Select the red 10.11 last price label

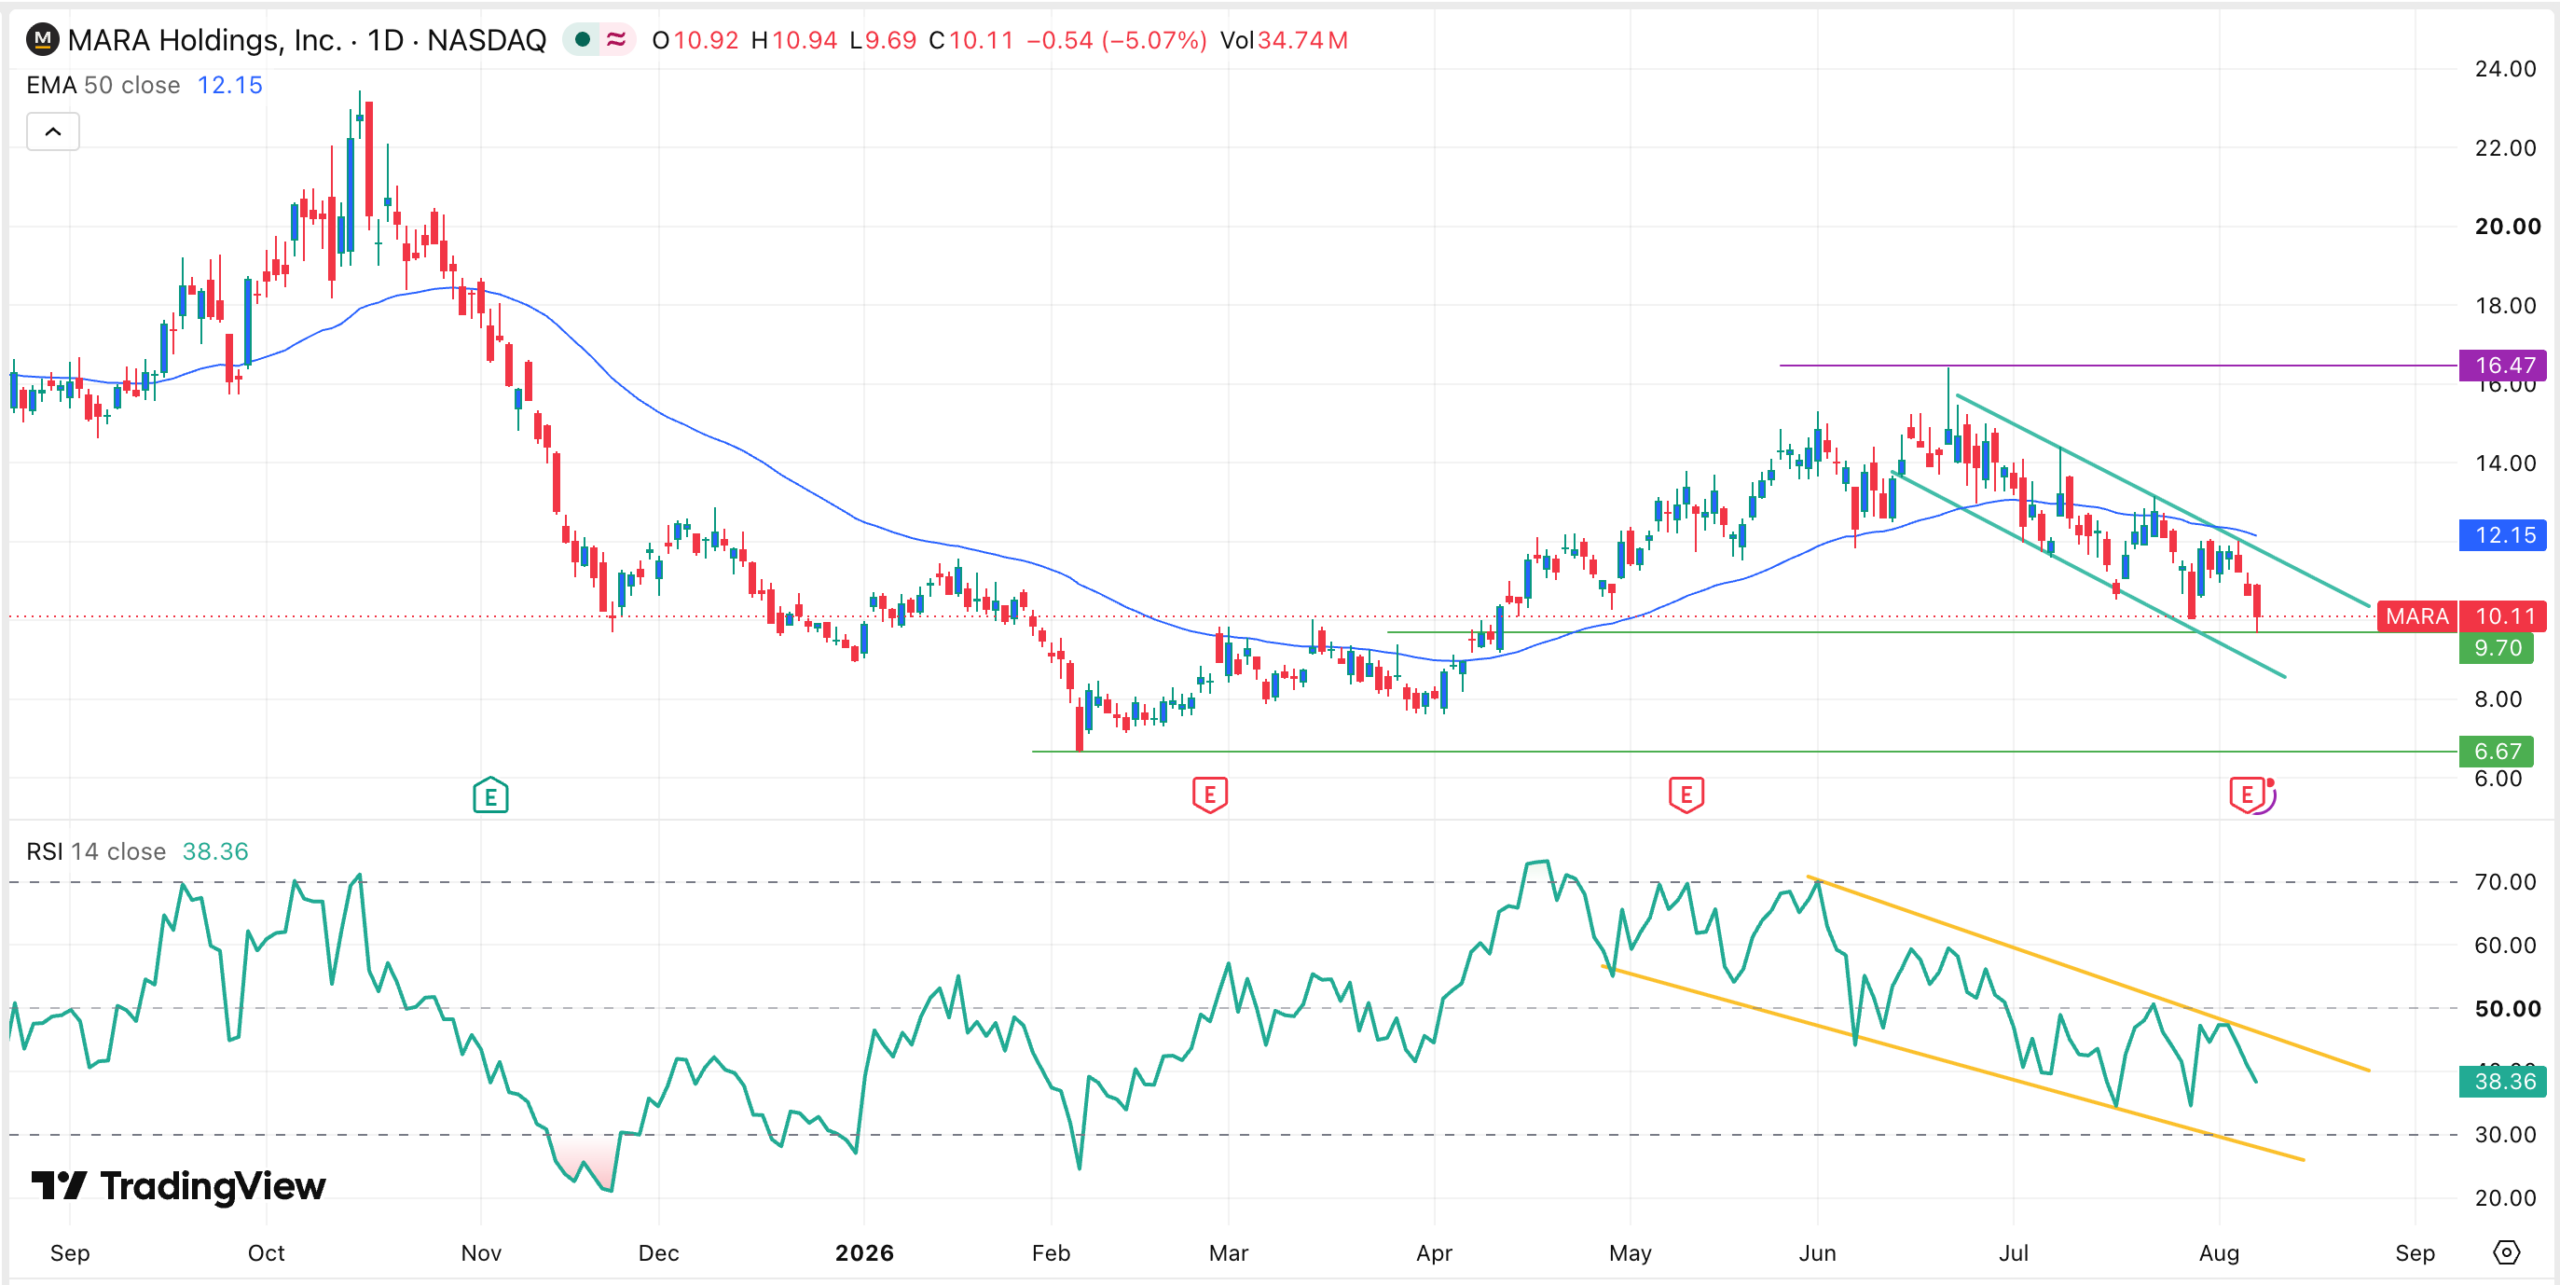point(2503,616)
